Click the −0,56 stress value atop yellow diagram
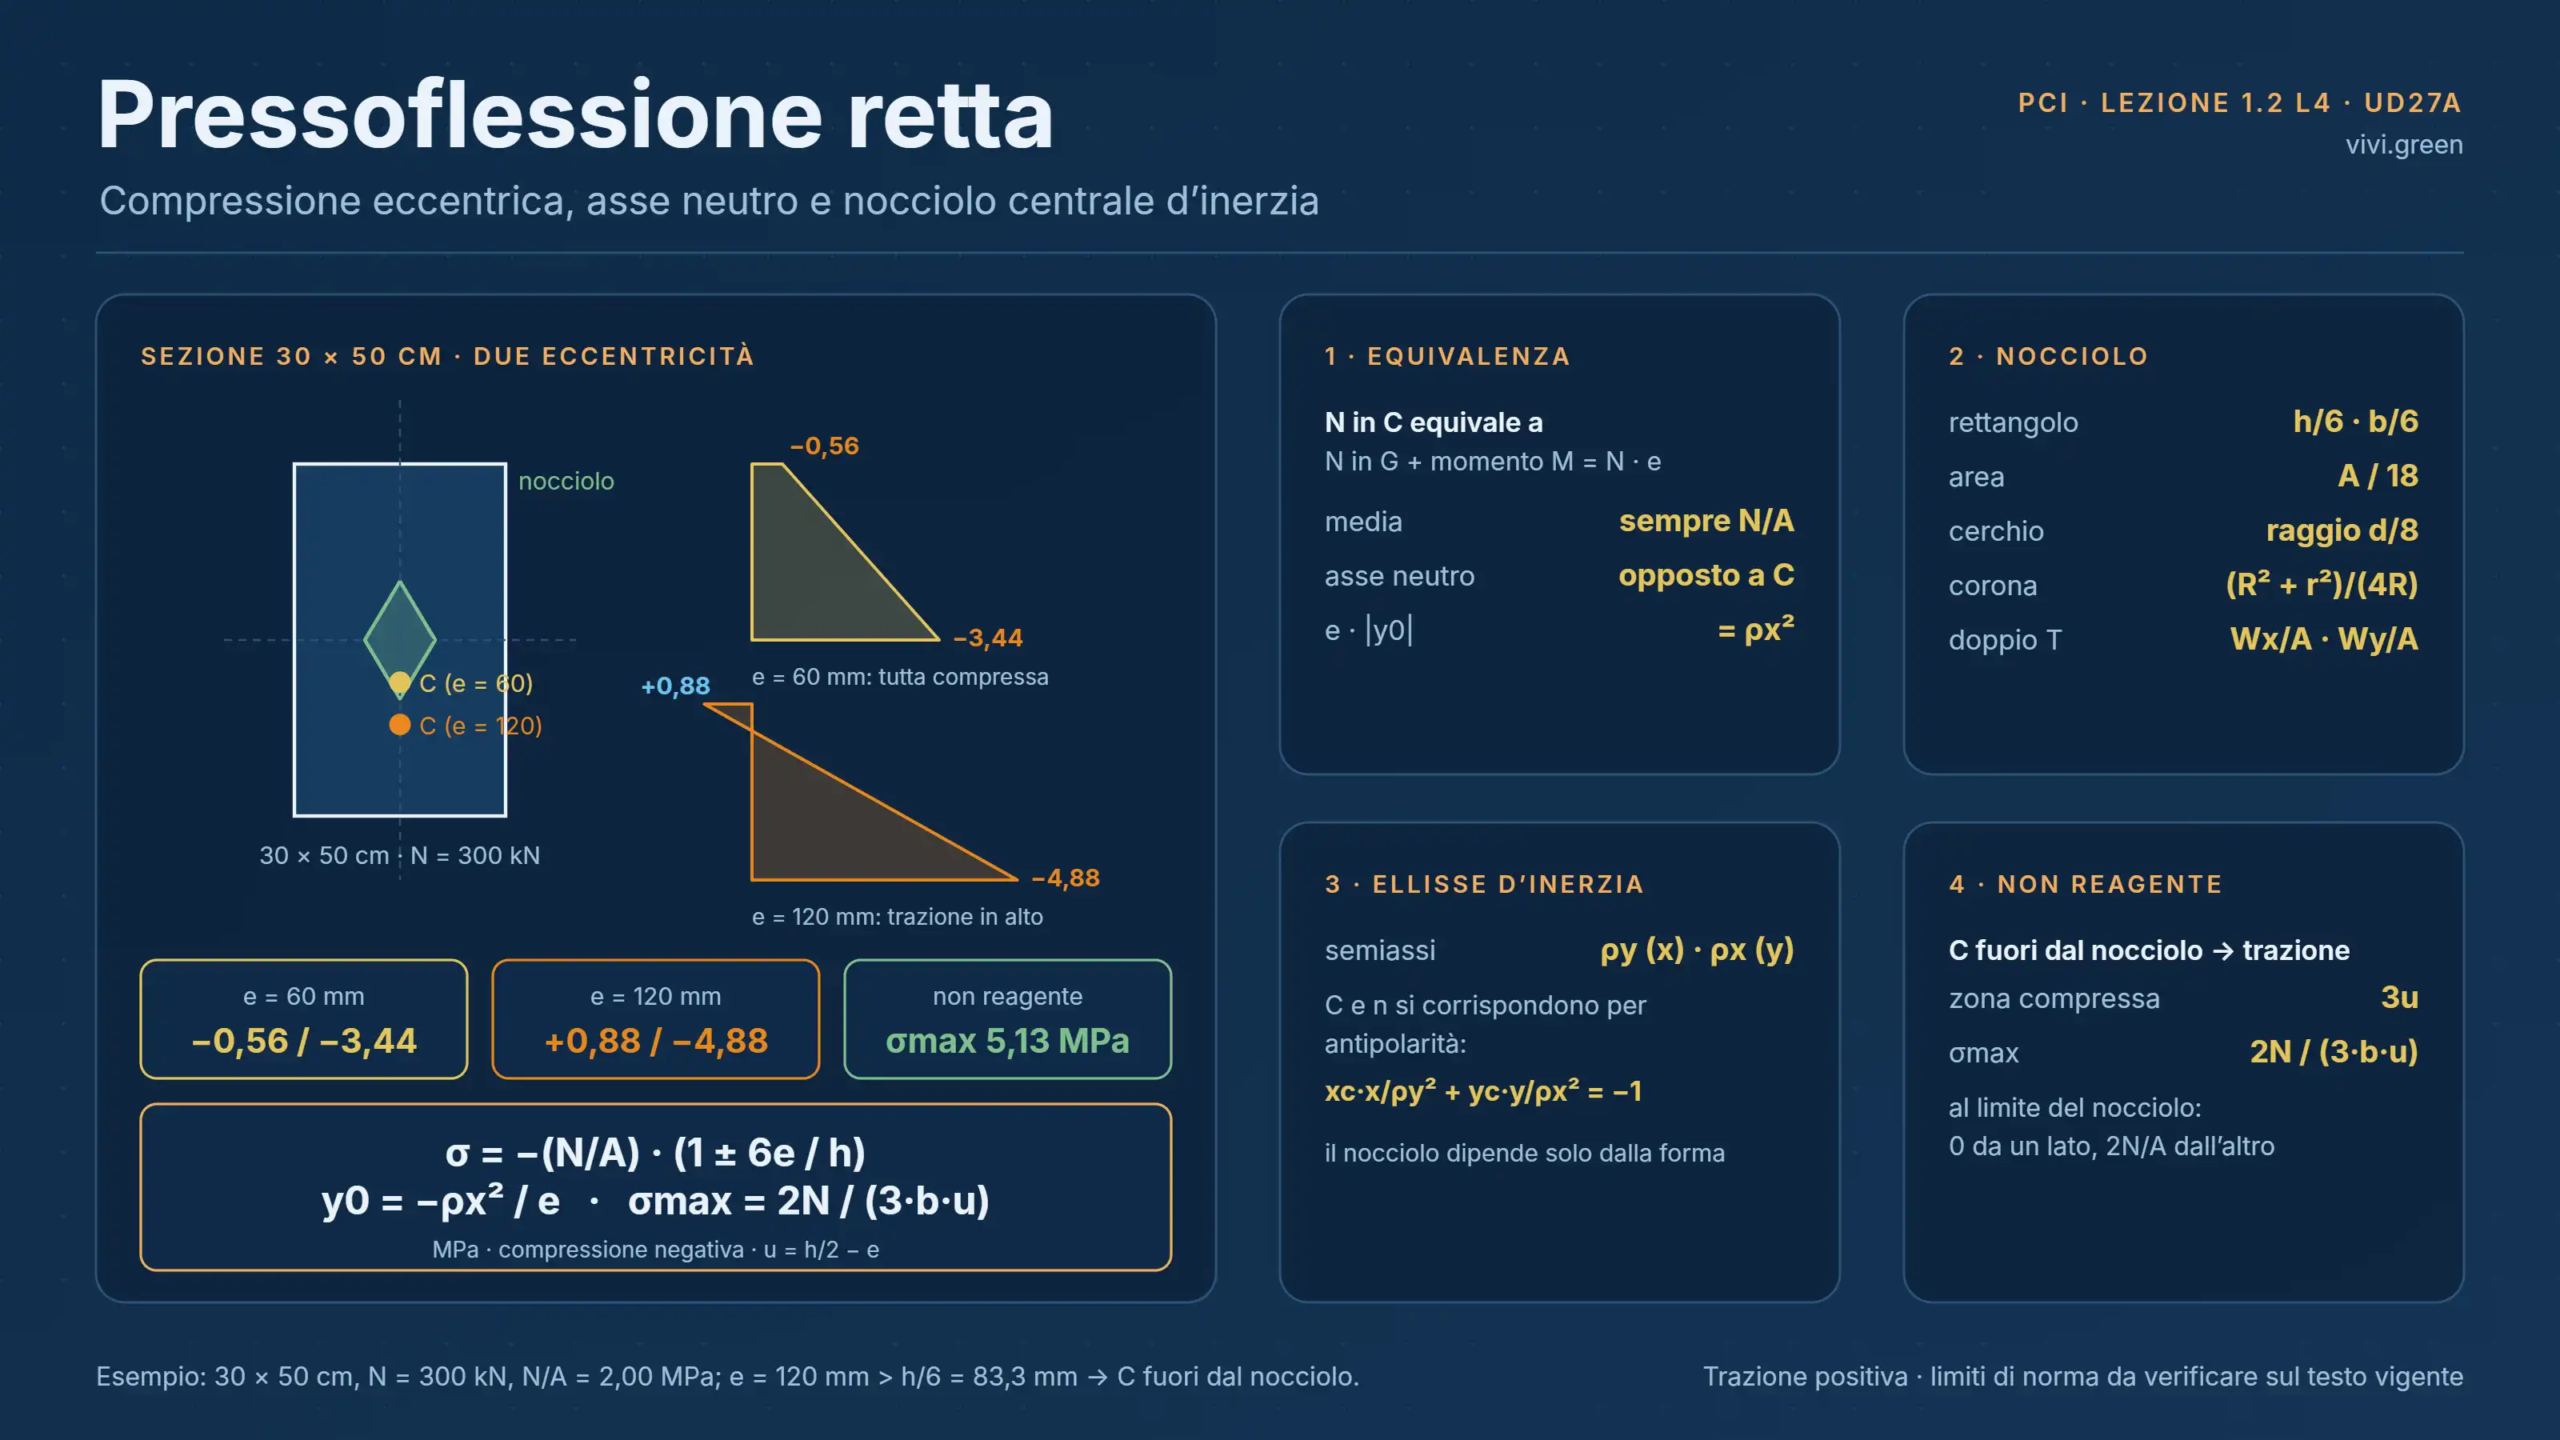The image size is (2560, 1440). 824,446
